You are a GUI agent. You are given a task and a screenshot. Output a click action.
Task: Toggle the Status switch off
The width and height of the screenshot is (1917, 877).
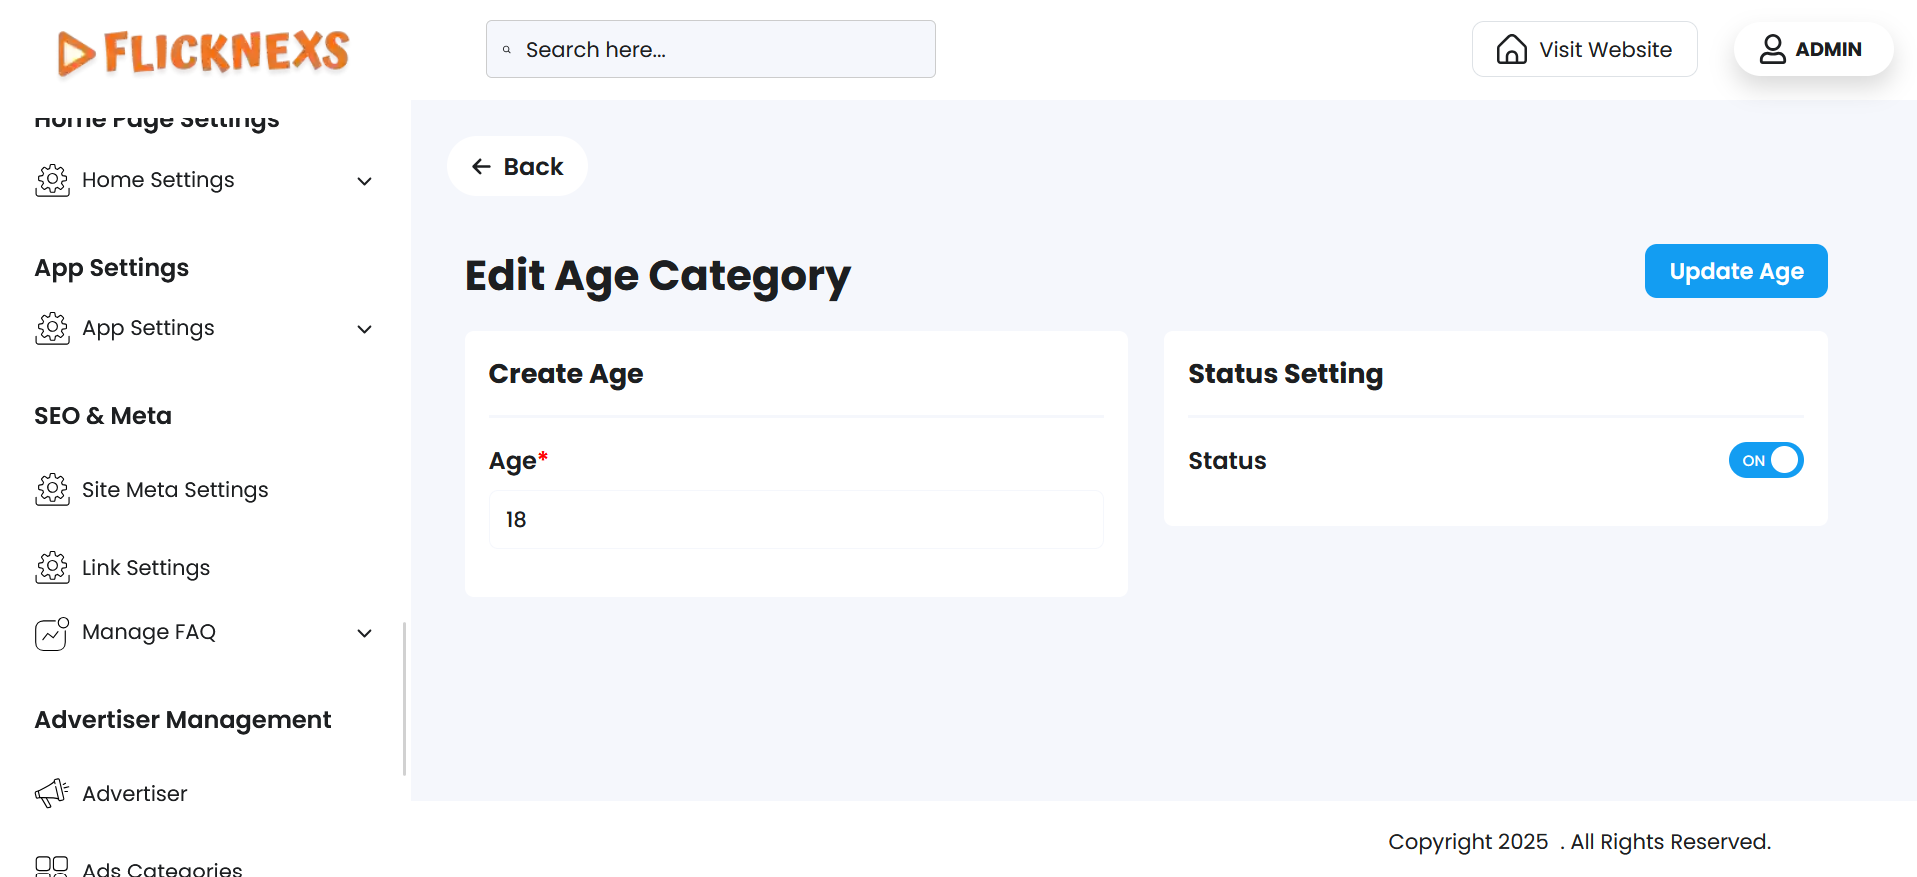pos(1765,460)
